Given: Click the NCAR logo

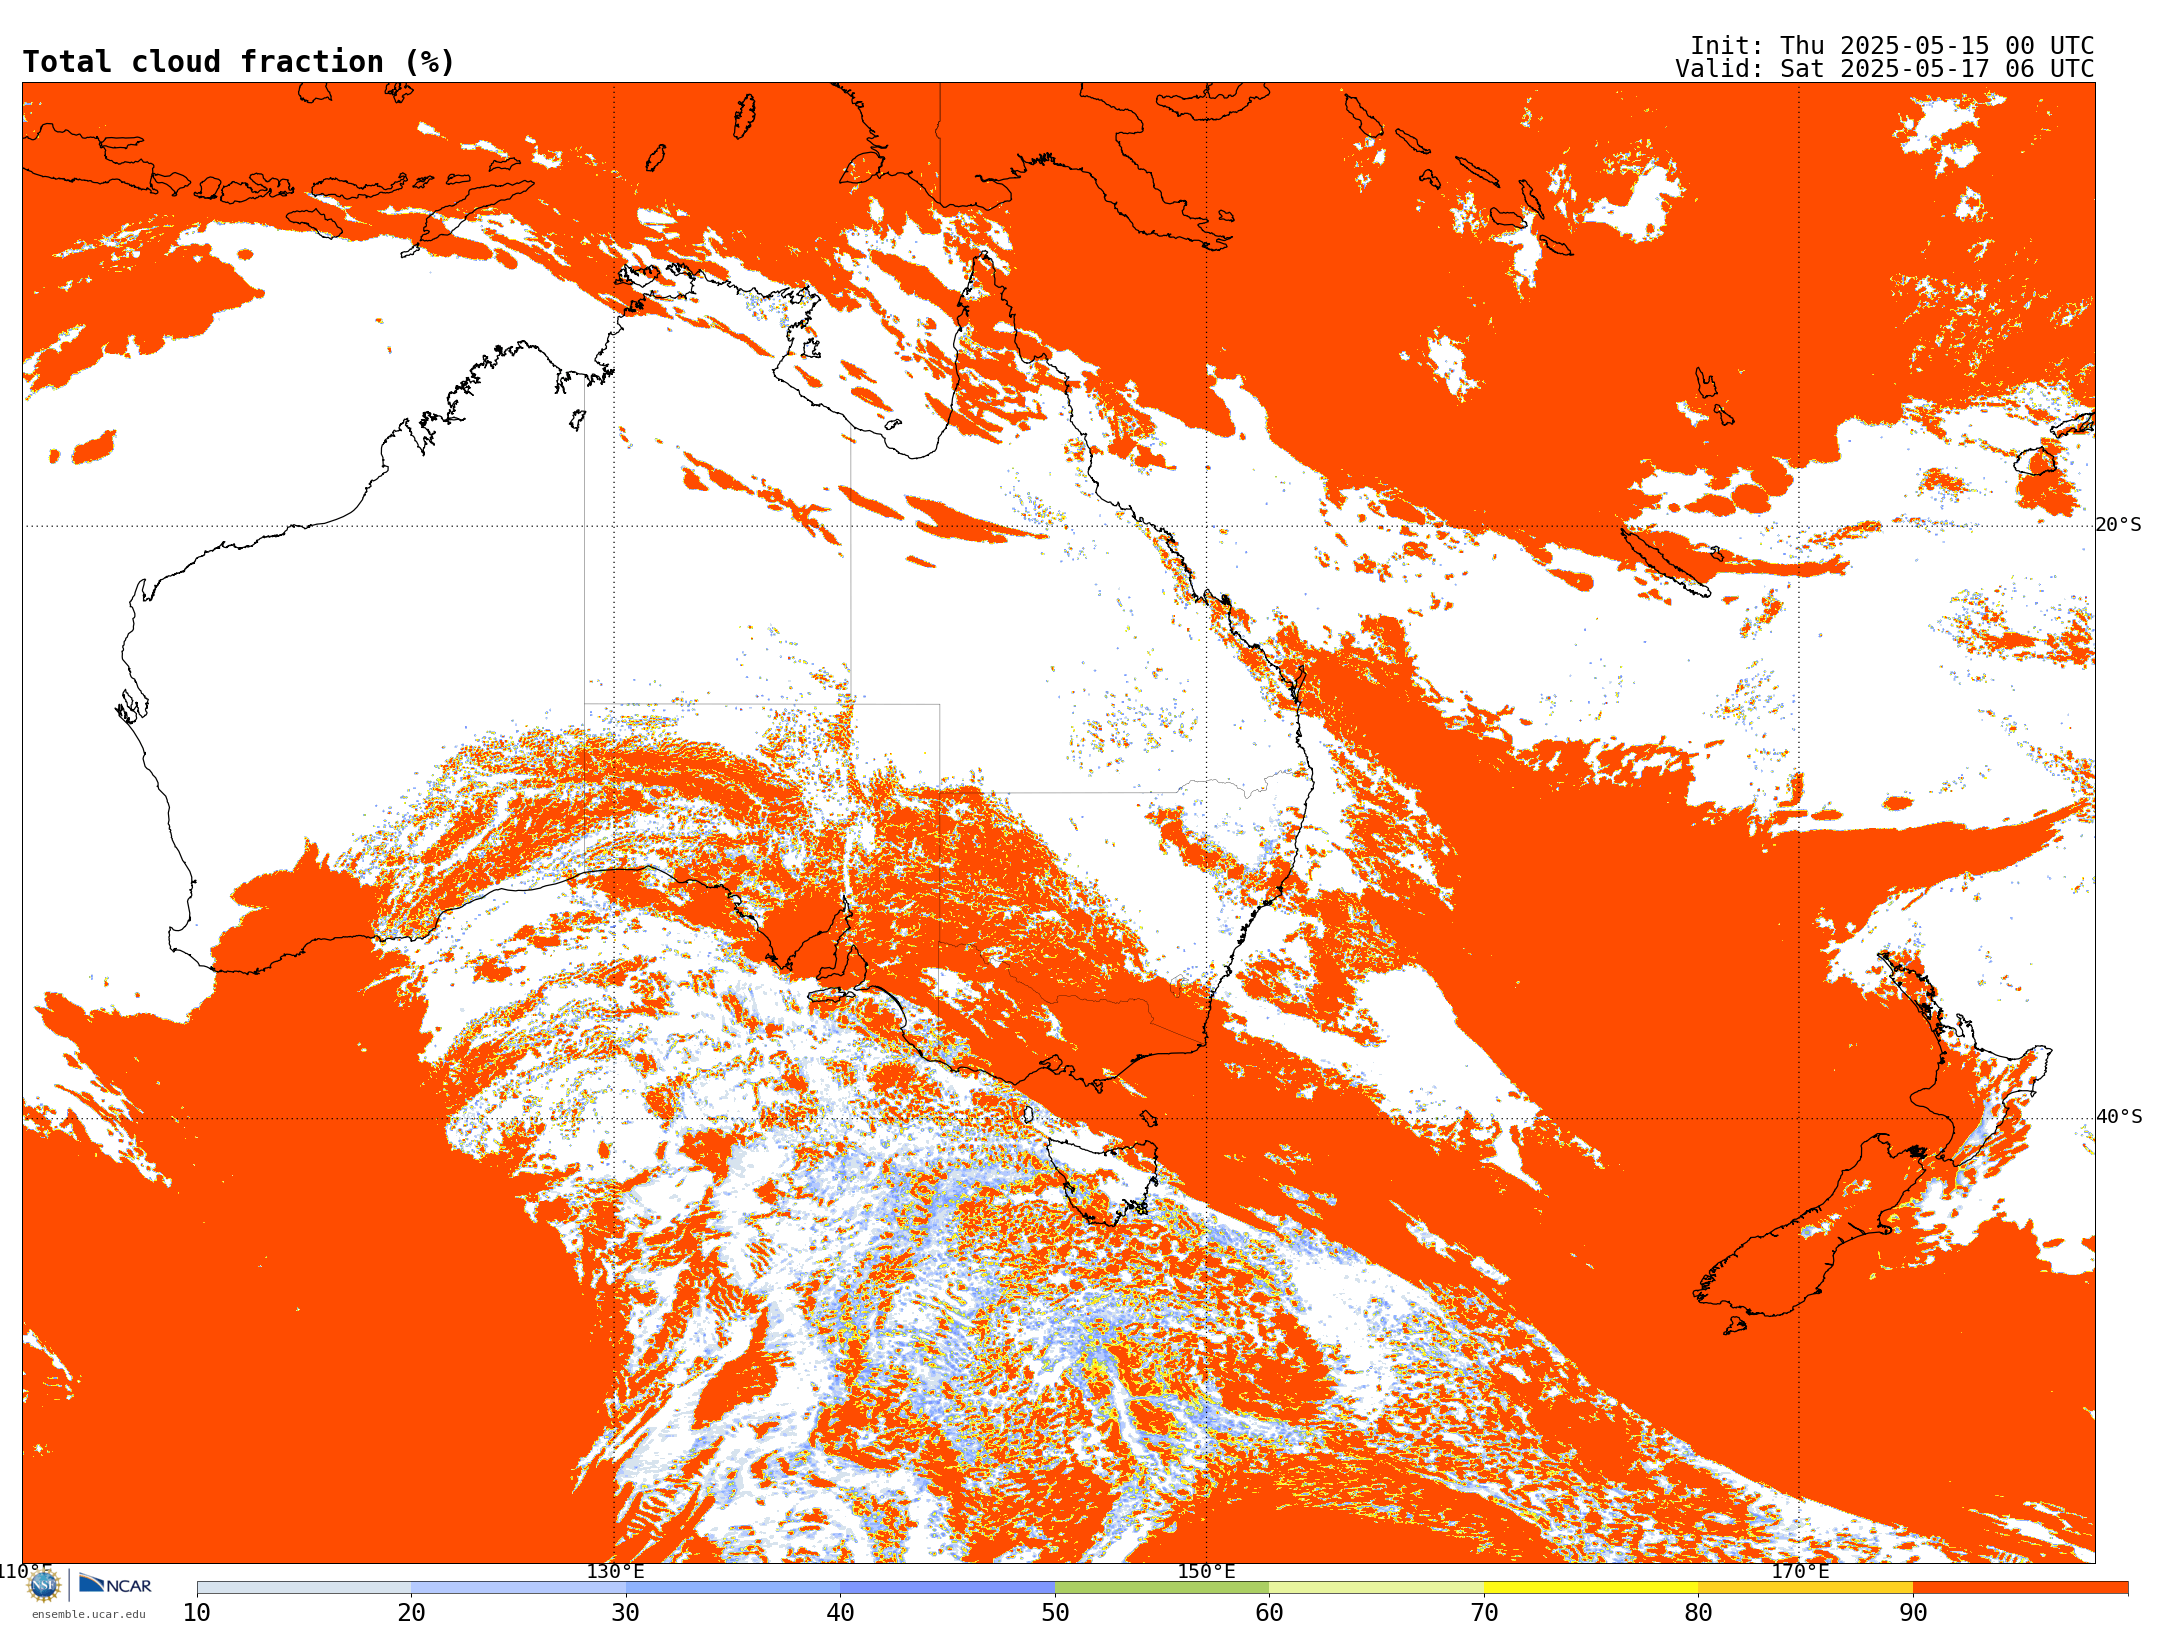Looking at the screenshot, I should [115, 1584].
